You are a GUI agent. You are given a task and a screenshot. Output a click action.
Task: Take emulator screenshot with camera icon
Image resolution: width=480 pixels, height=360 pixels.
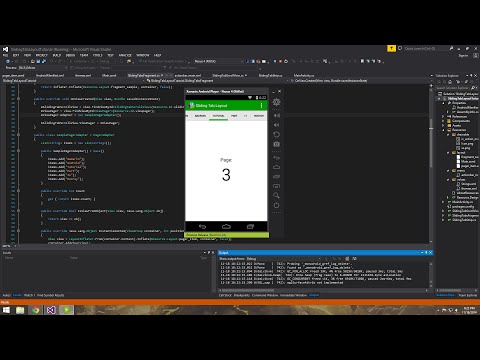click(x=276, y=144)
